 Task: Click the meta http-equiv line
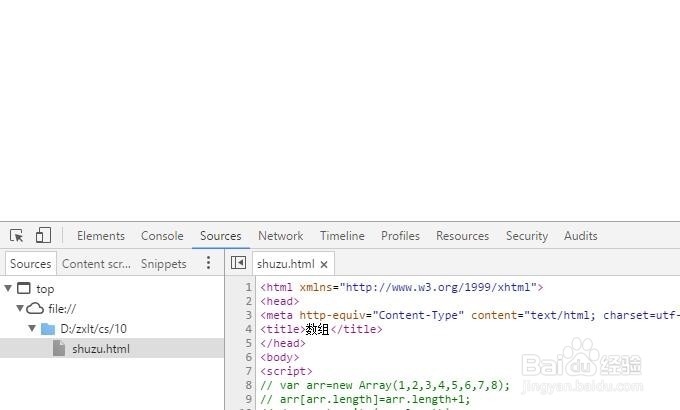coord(470,315)
